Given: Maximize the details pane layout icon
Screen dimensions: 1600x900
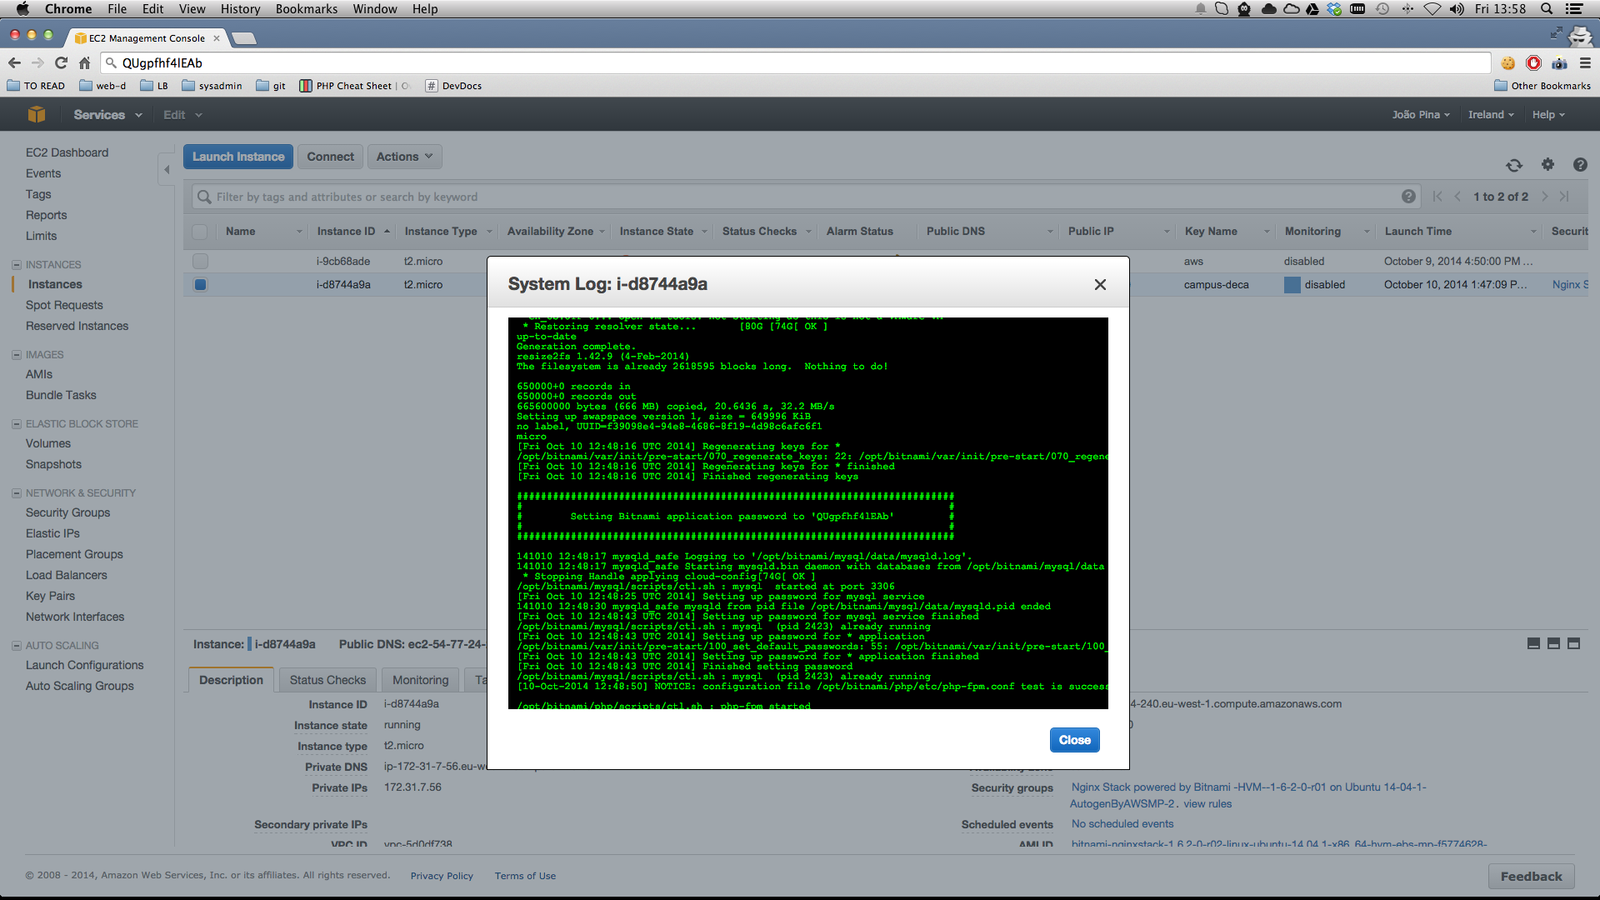Looking at the screenshot, I should (1574, 644).
